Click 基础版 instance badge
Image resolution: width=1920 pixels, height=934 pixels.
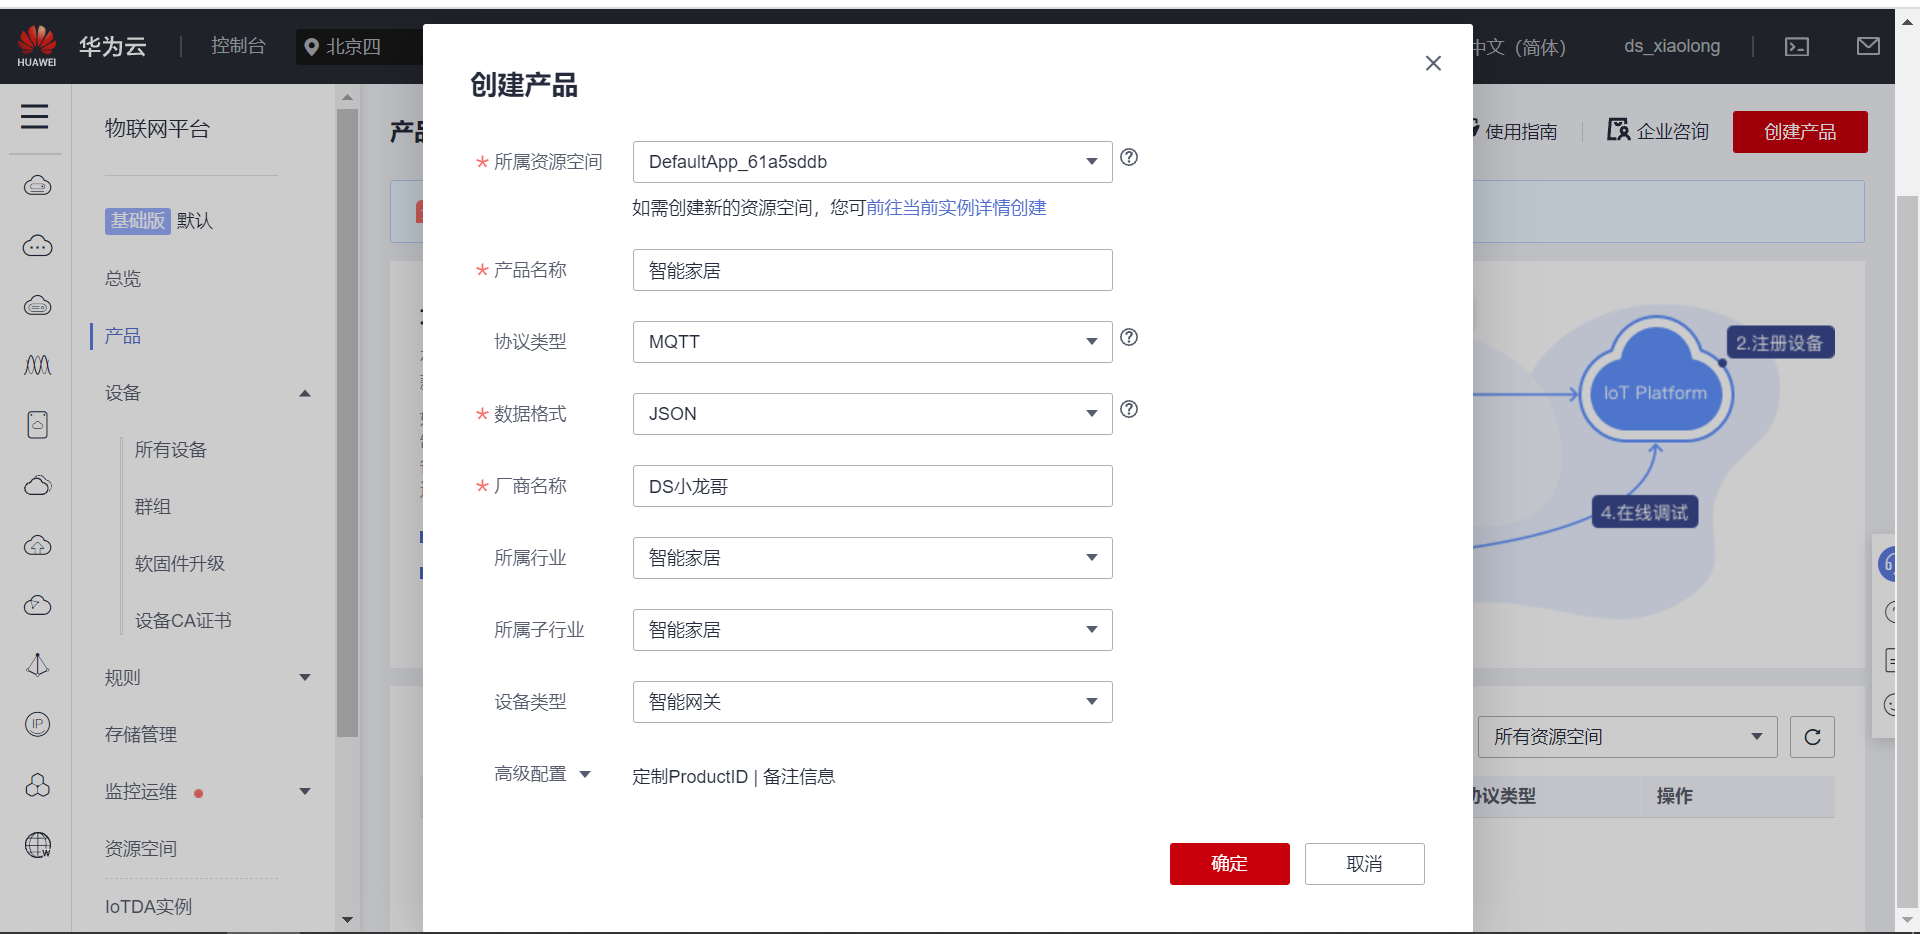137,221
